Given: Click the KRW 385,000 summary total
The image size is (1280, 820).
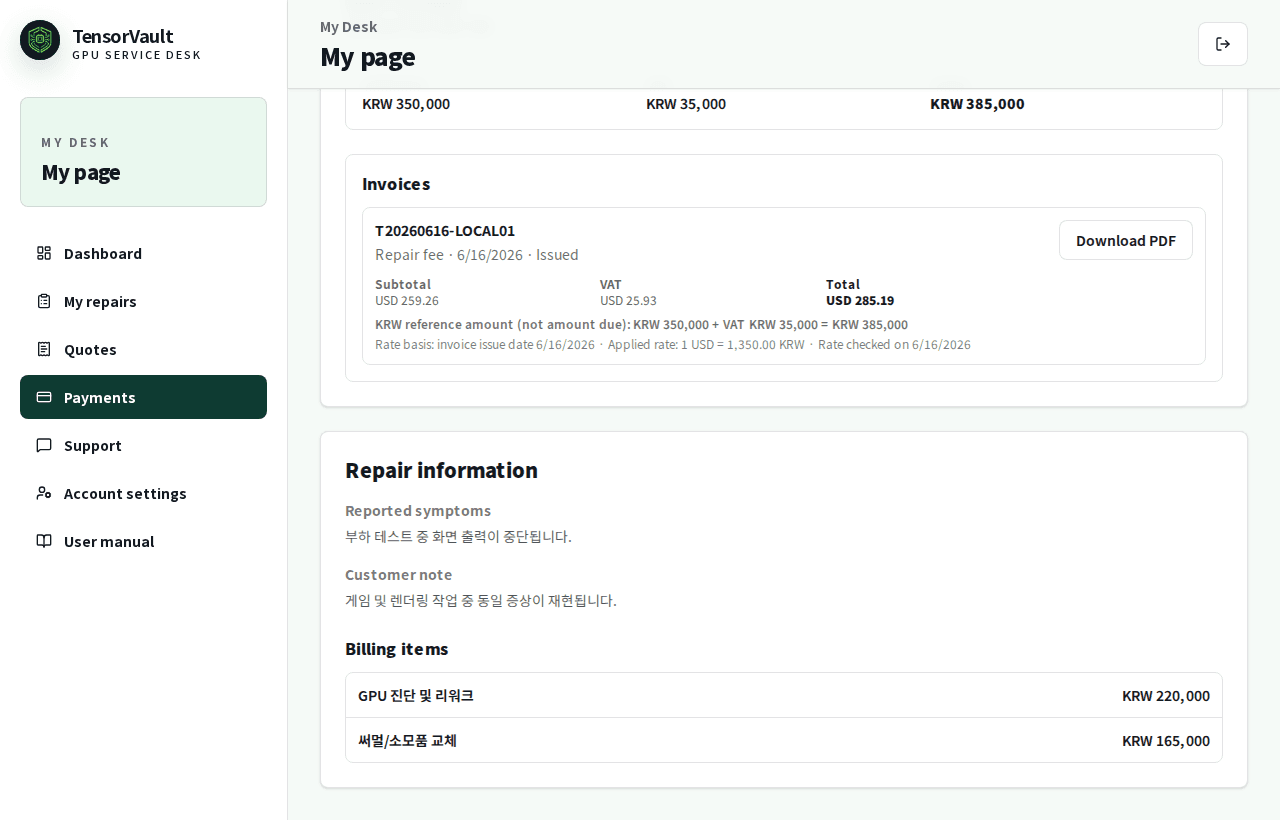Looking at the screenshot, I should pos(977,104).
